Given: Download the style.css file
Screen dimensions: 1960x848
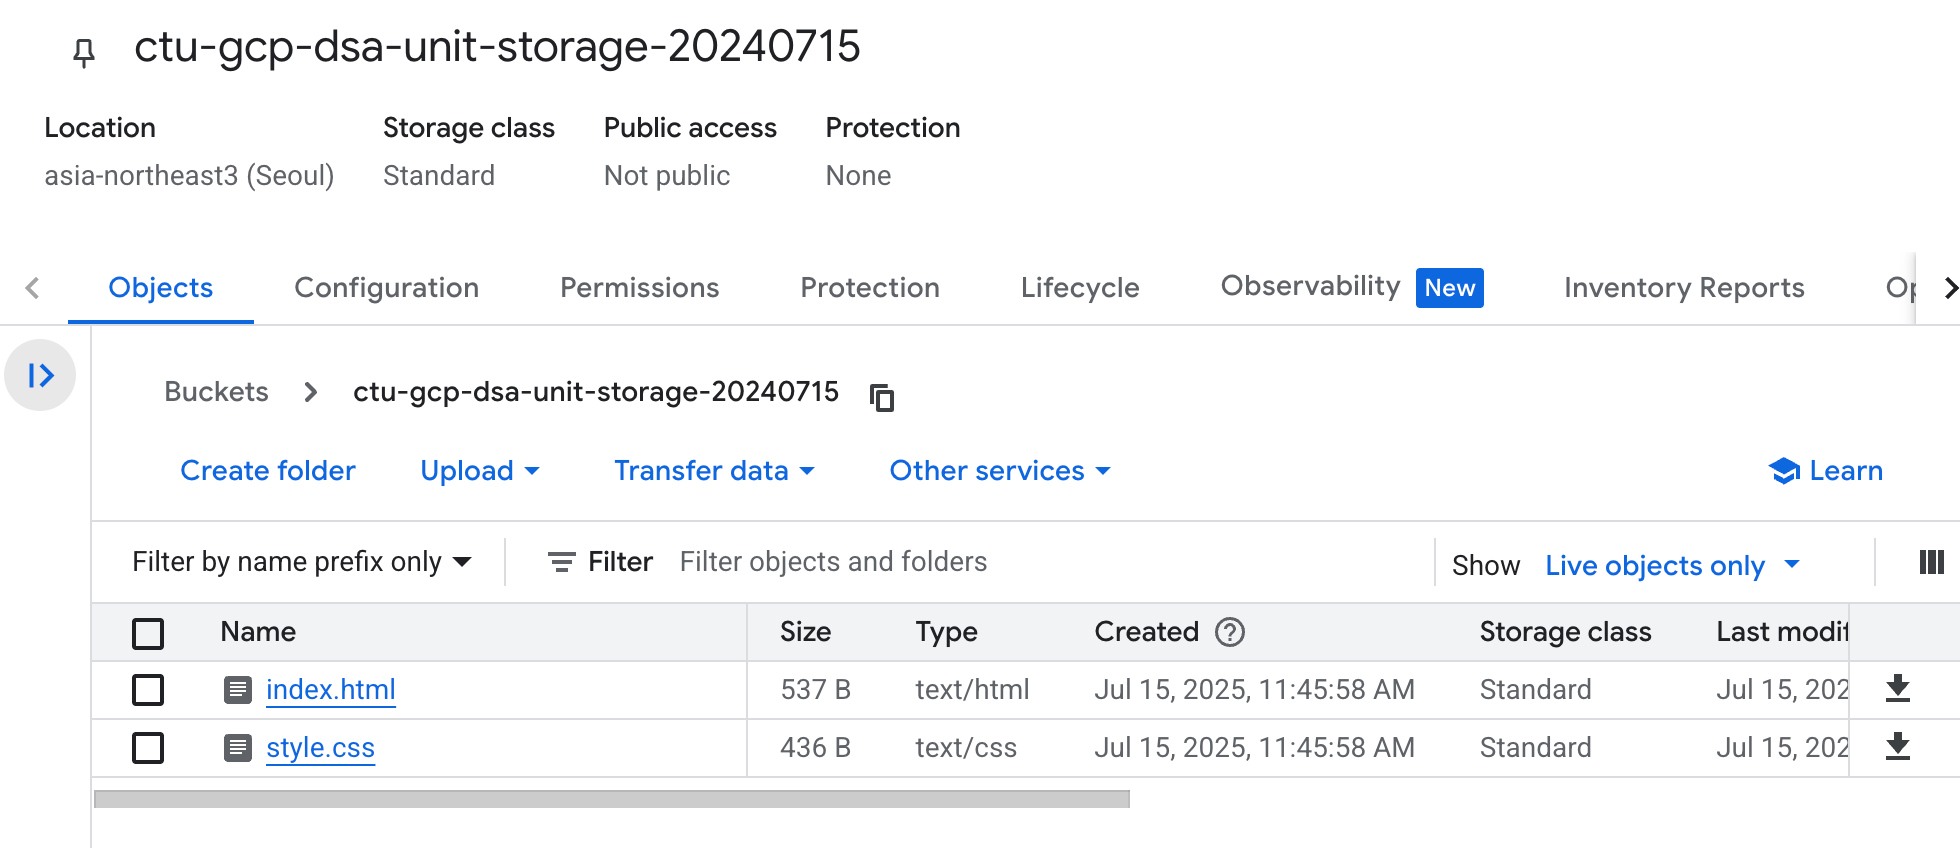Looking at the screenshot, I should tap(1897, 747).
